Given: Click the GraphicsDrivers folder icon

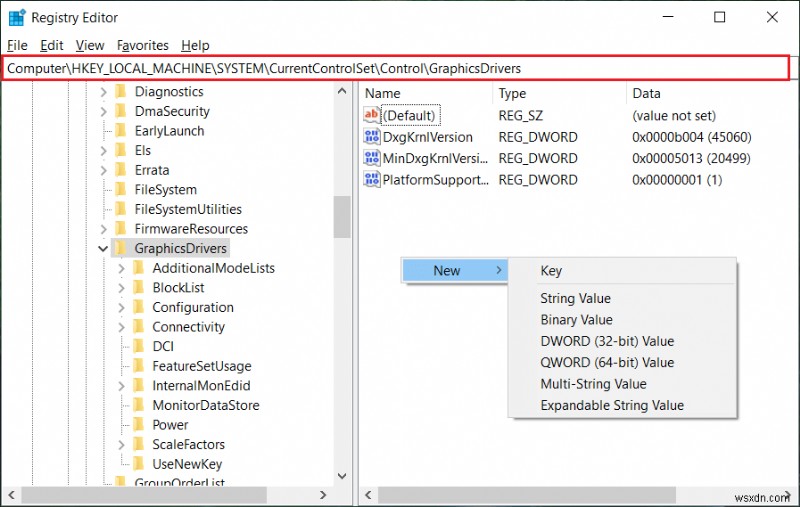Looking at the screenshot, I should click(121, 248).
